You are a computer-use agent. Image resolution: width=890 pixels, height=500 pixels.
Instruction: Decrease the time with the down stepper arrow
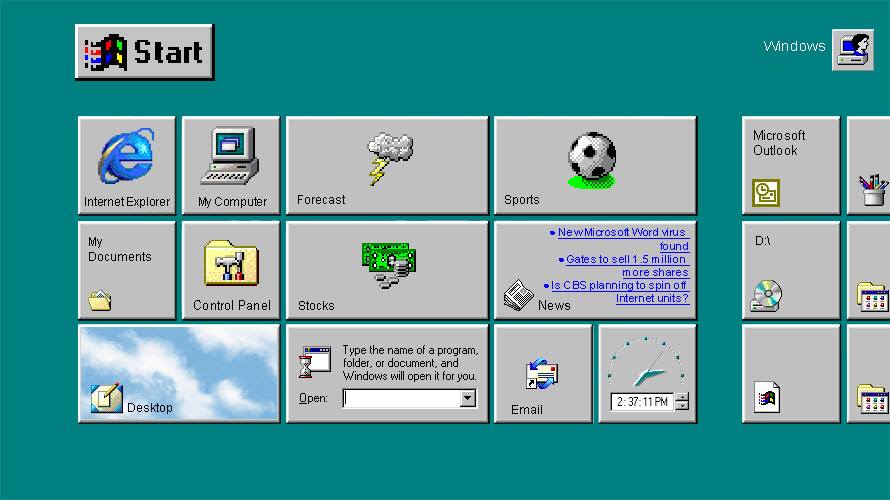click(682, 406)
